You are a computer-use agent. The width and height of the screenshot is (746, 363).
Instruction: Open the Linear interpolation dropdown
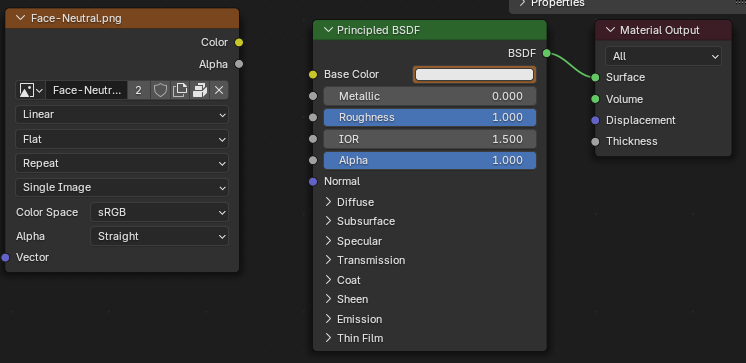(x=122, y=115)
